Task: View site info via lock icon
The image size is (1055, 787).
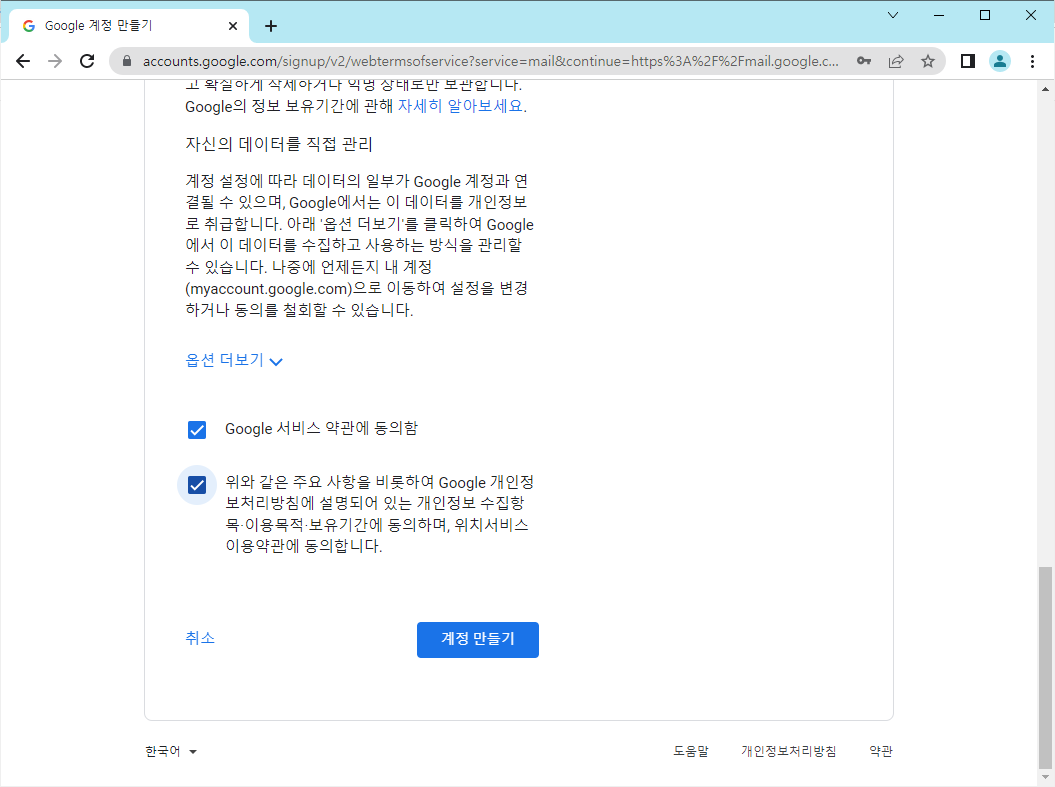Action: click(126, 61)
